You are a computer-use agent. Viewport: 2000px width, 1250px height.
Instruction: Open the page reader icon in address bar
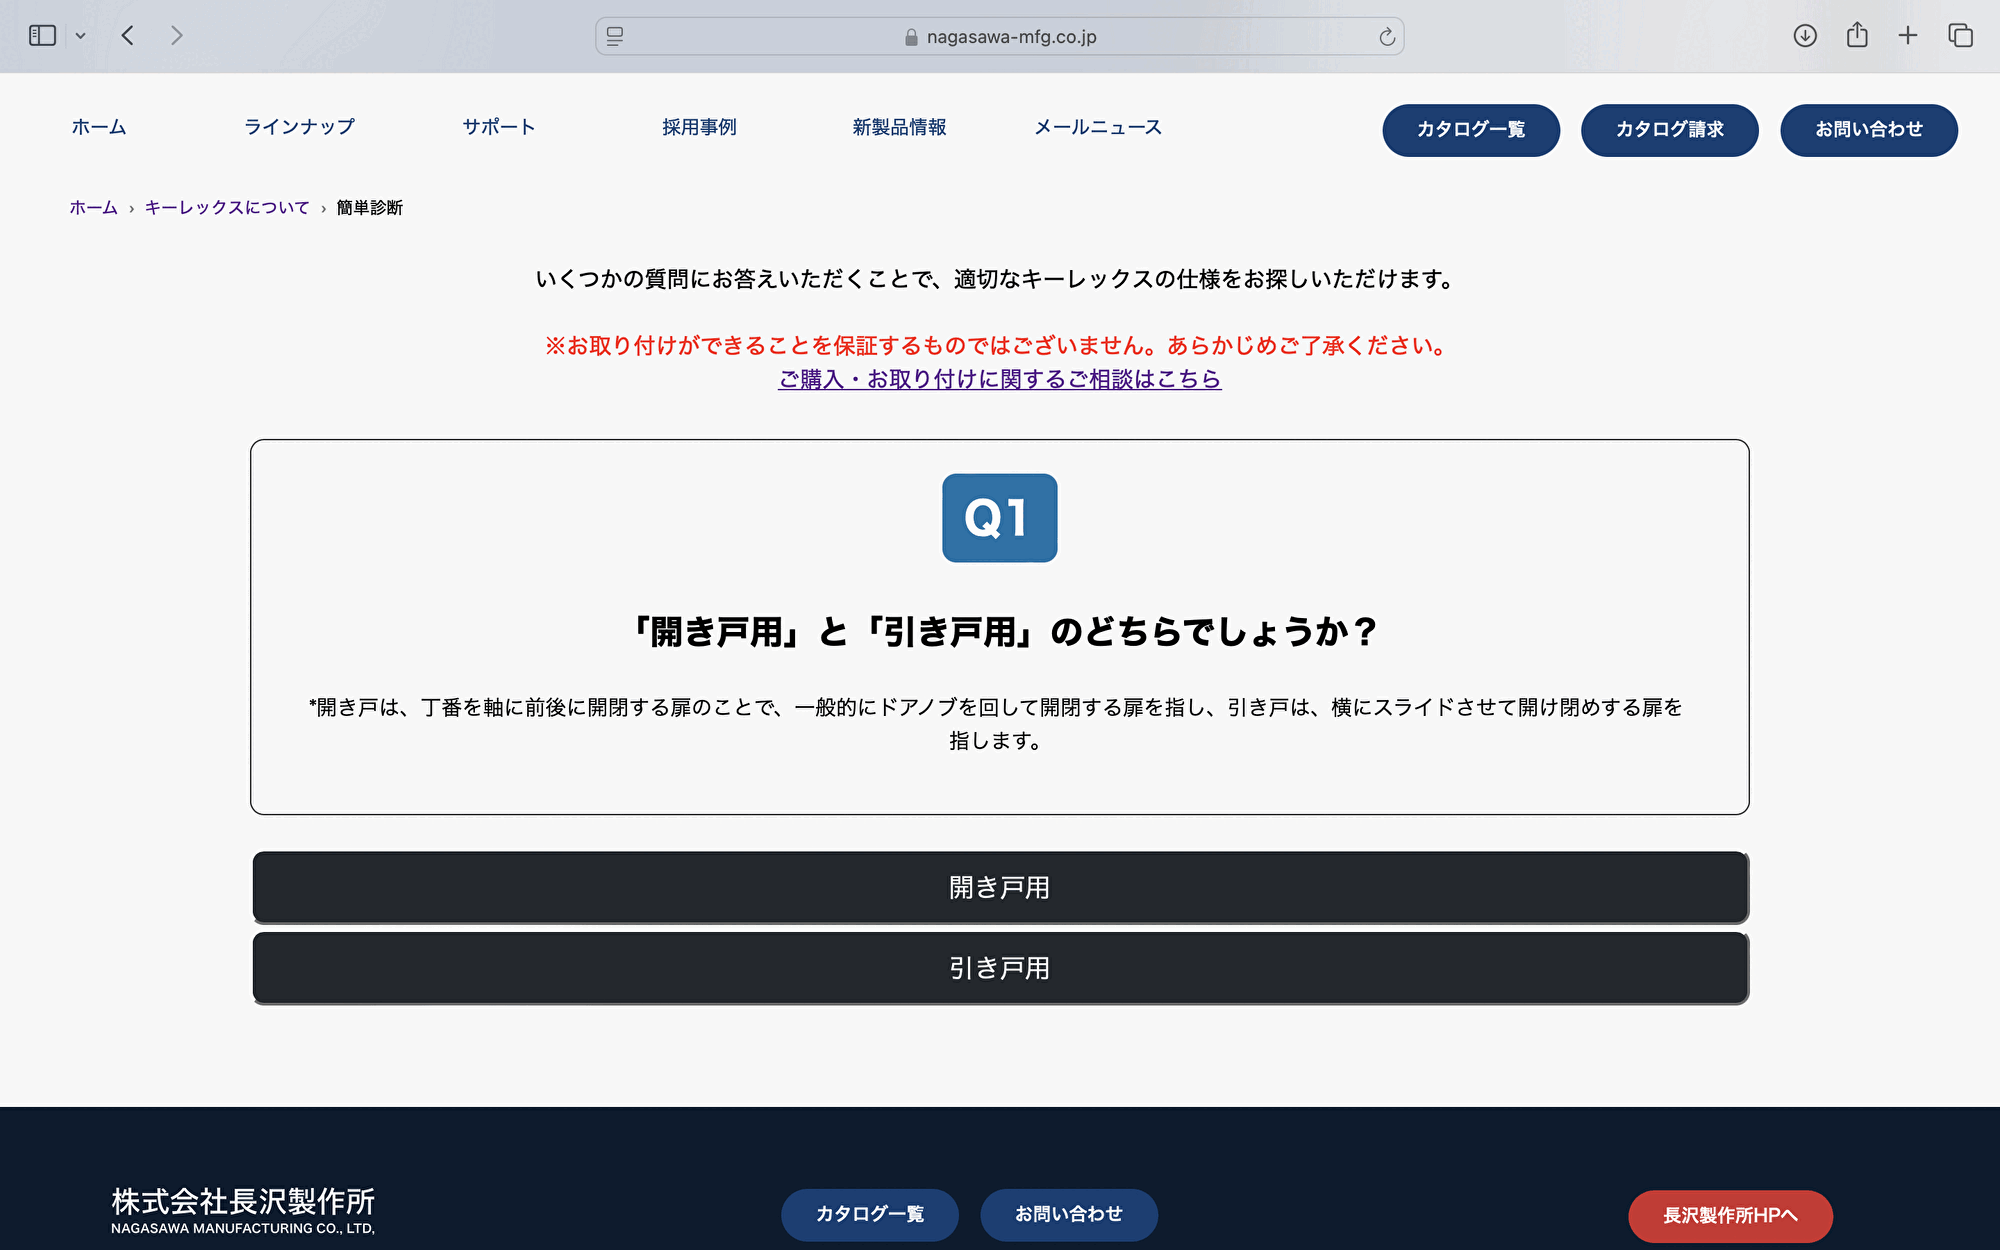tap(615, 36)
